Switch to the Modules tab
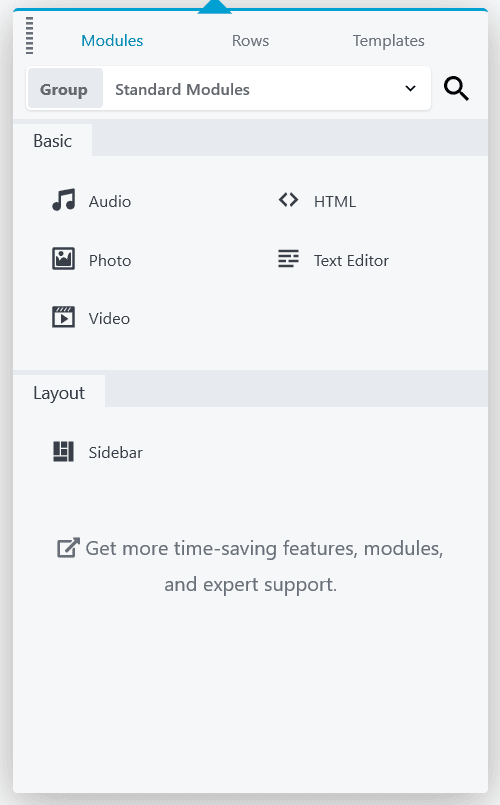 coord(112,41)
